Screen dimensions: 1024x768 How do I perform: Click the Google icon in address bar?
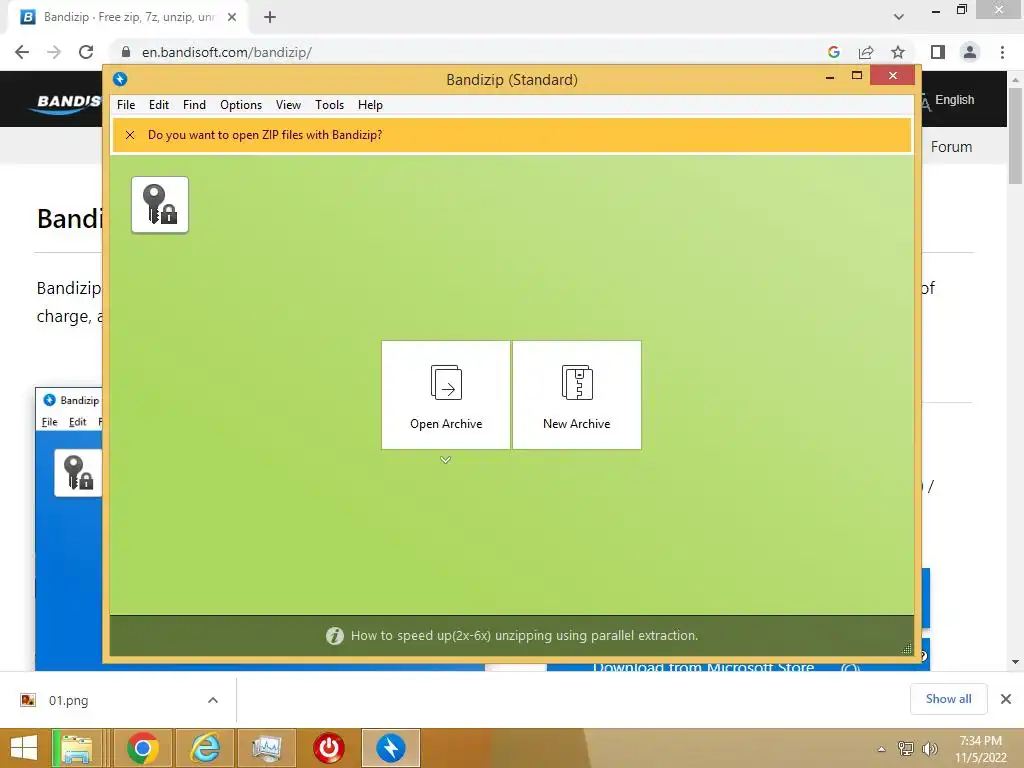[x=833, y=52]
